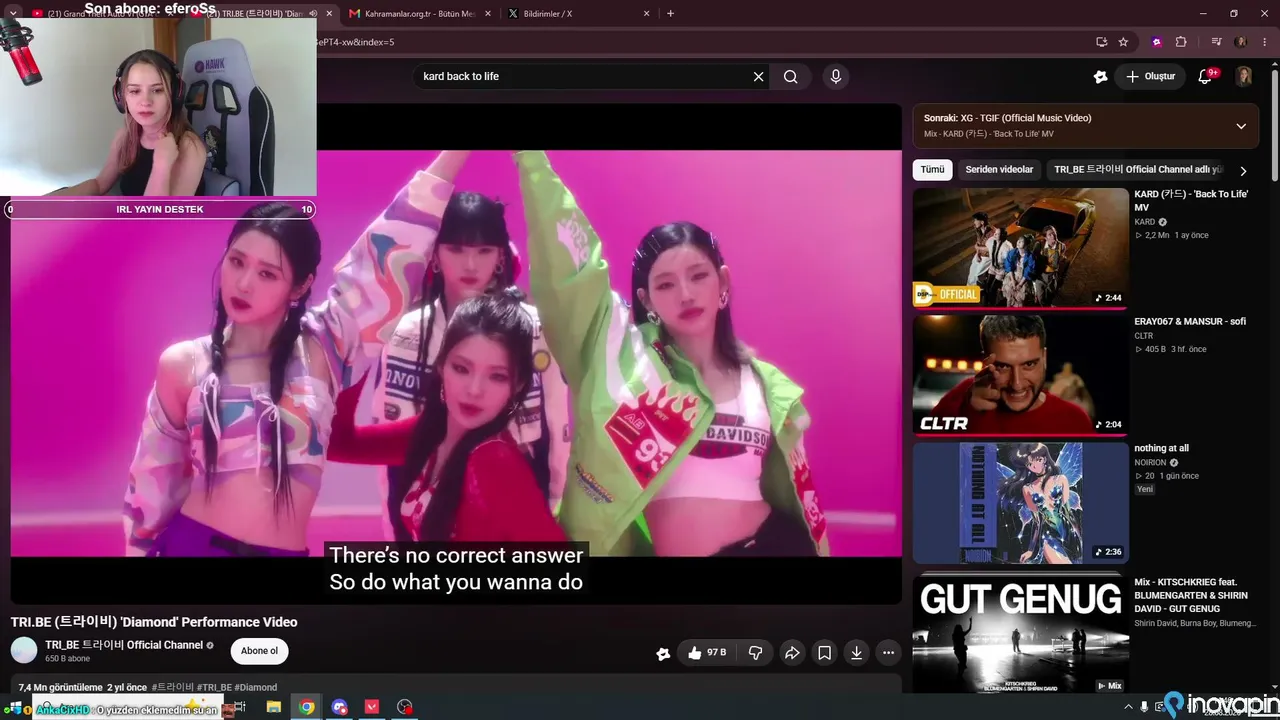
Task: Open KARD Back To Life thumbnail
Action: 1020,248
